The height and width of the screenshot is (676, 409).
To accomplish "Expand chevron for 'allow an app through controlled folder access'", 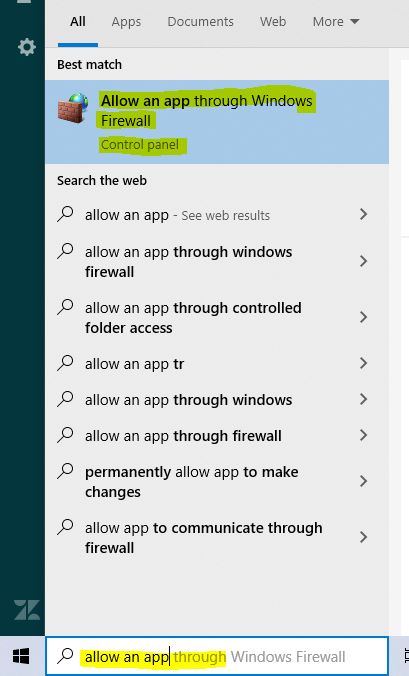I will (x=363, y=317).
